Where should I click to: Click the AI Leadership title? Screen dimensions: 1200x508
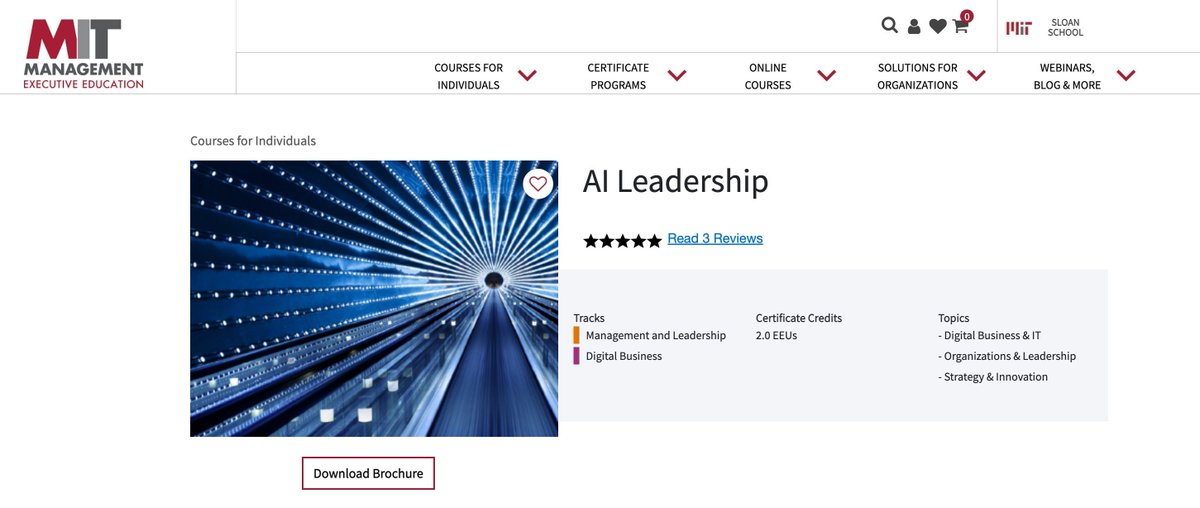coord(676,181)
